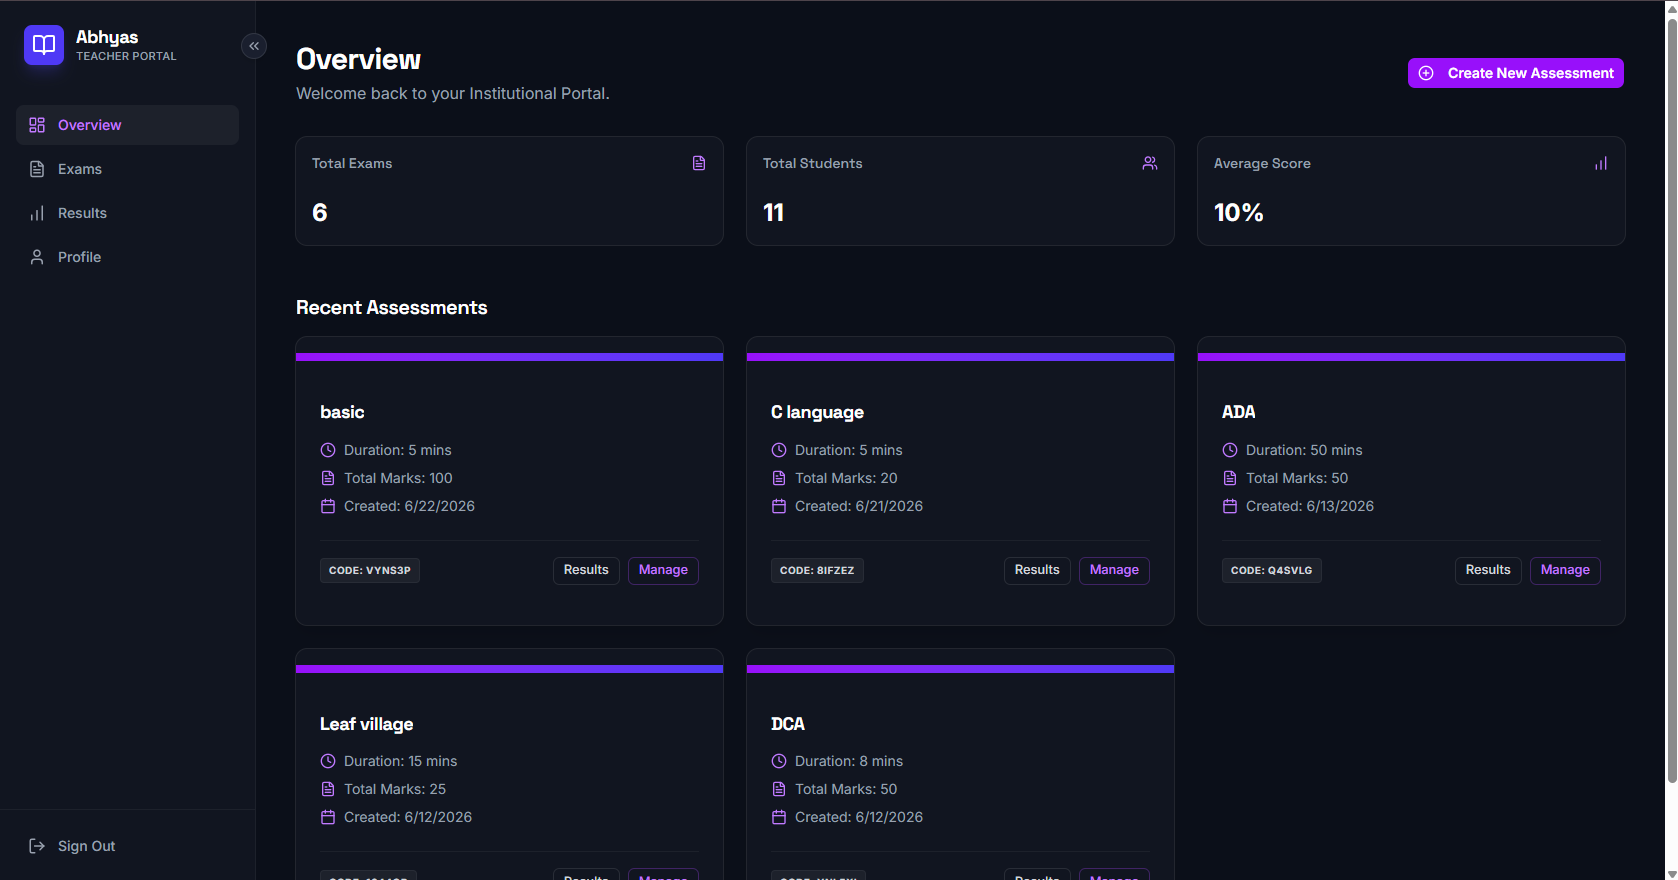The width and height of the screenshot is (1678, 880).
Task: Click 'Duration: 8 mins' text
Action: pyautogui.click(x=849, y=761)
